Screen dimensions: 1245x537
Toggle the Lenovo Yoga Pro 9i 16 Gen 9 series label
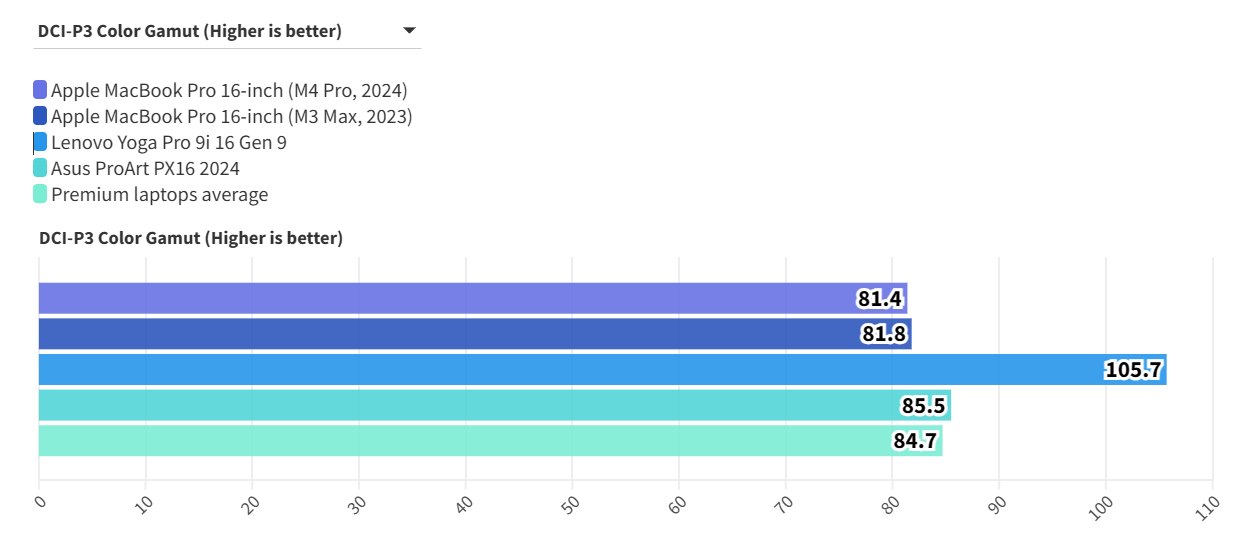169,142
